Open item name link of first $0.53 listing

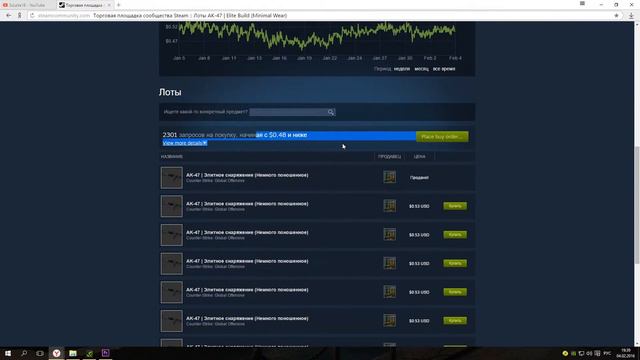coord(247,204)
